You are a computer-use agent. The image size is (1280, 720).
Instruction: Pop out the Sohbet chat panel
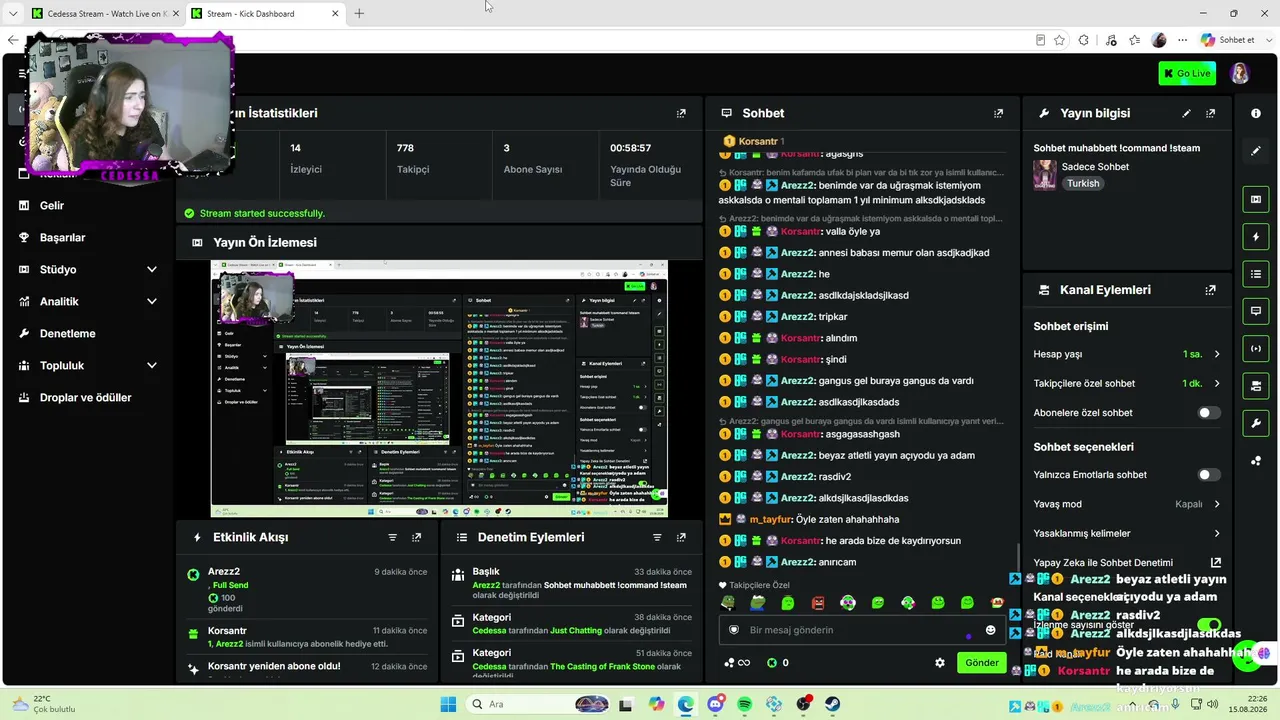998,114
